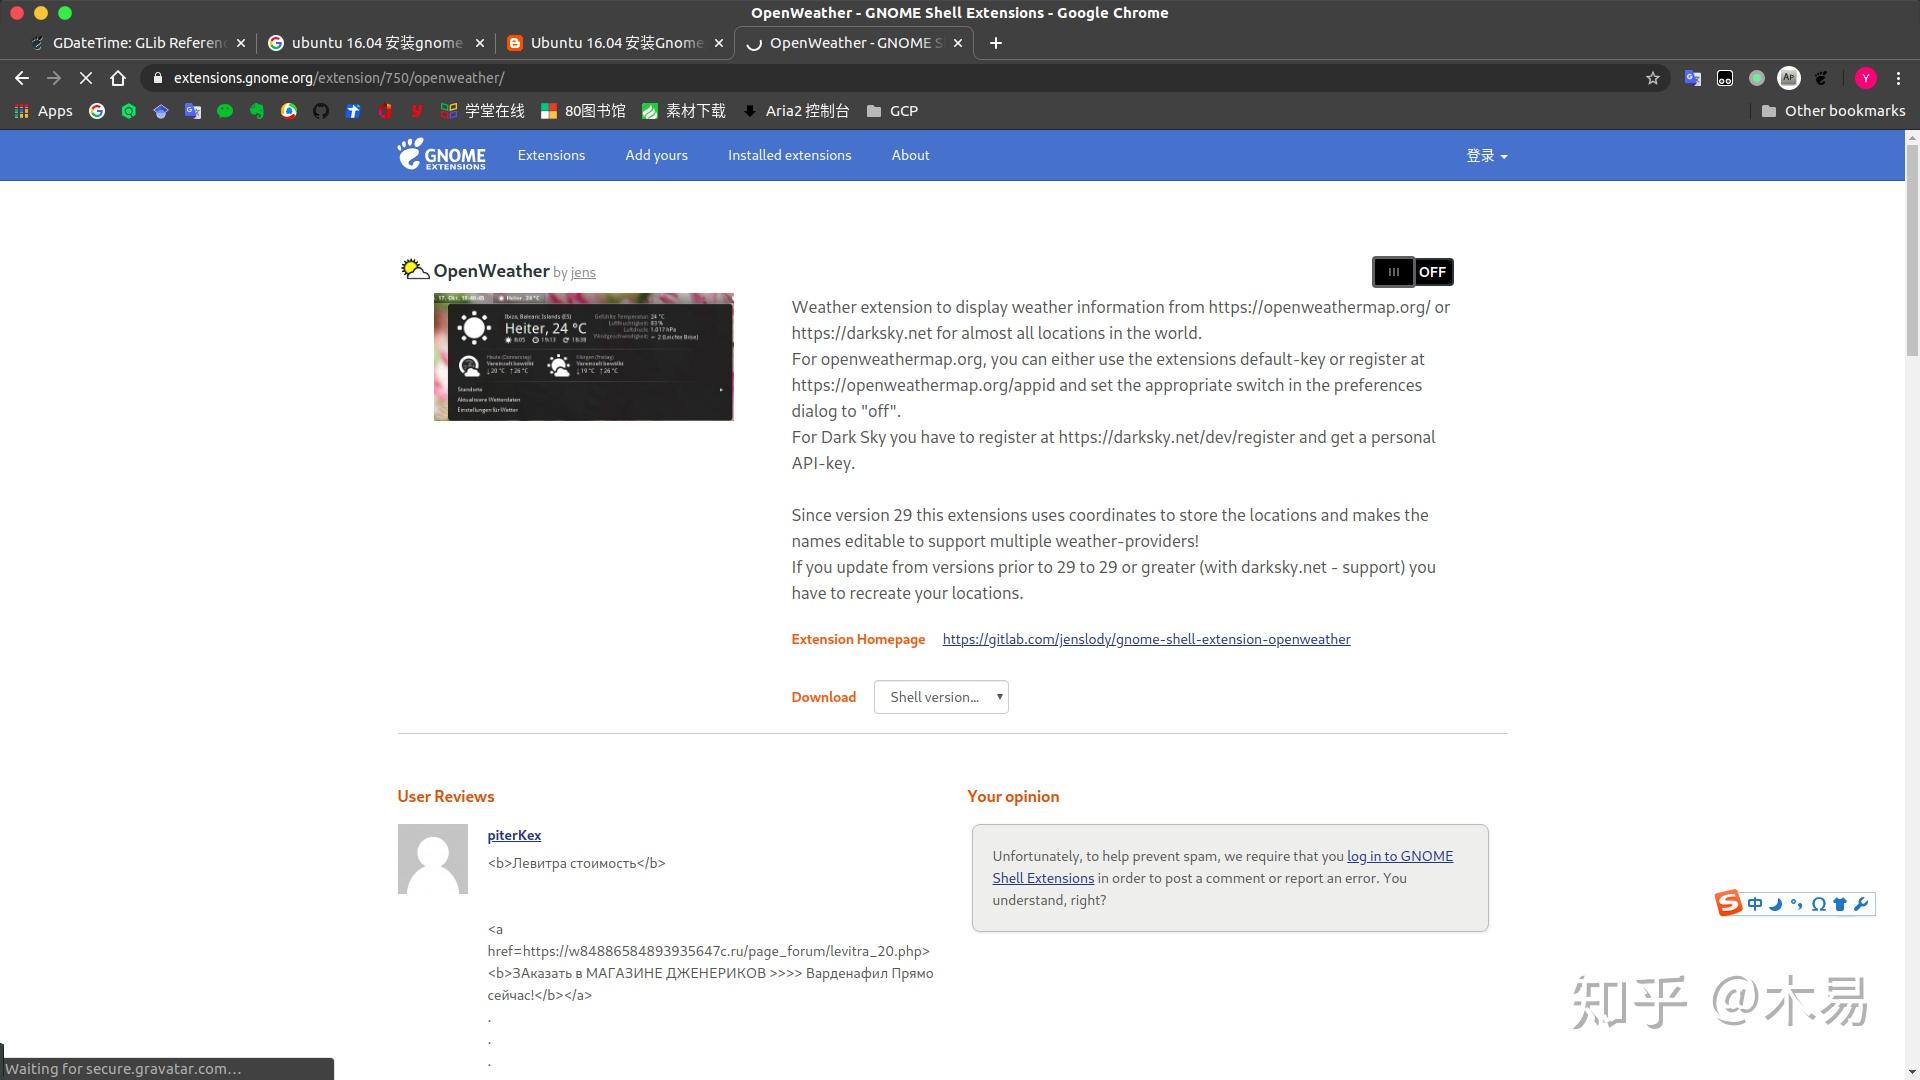Open the pink Y profile avatar
The image size is (1920, 1080).
click(1865, 78)
